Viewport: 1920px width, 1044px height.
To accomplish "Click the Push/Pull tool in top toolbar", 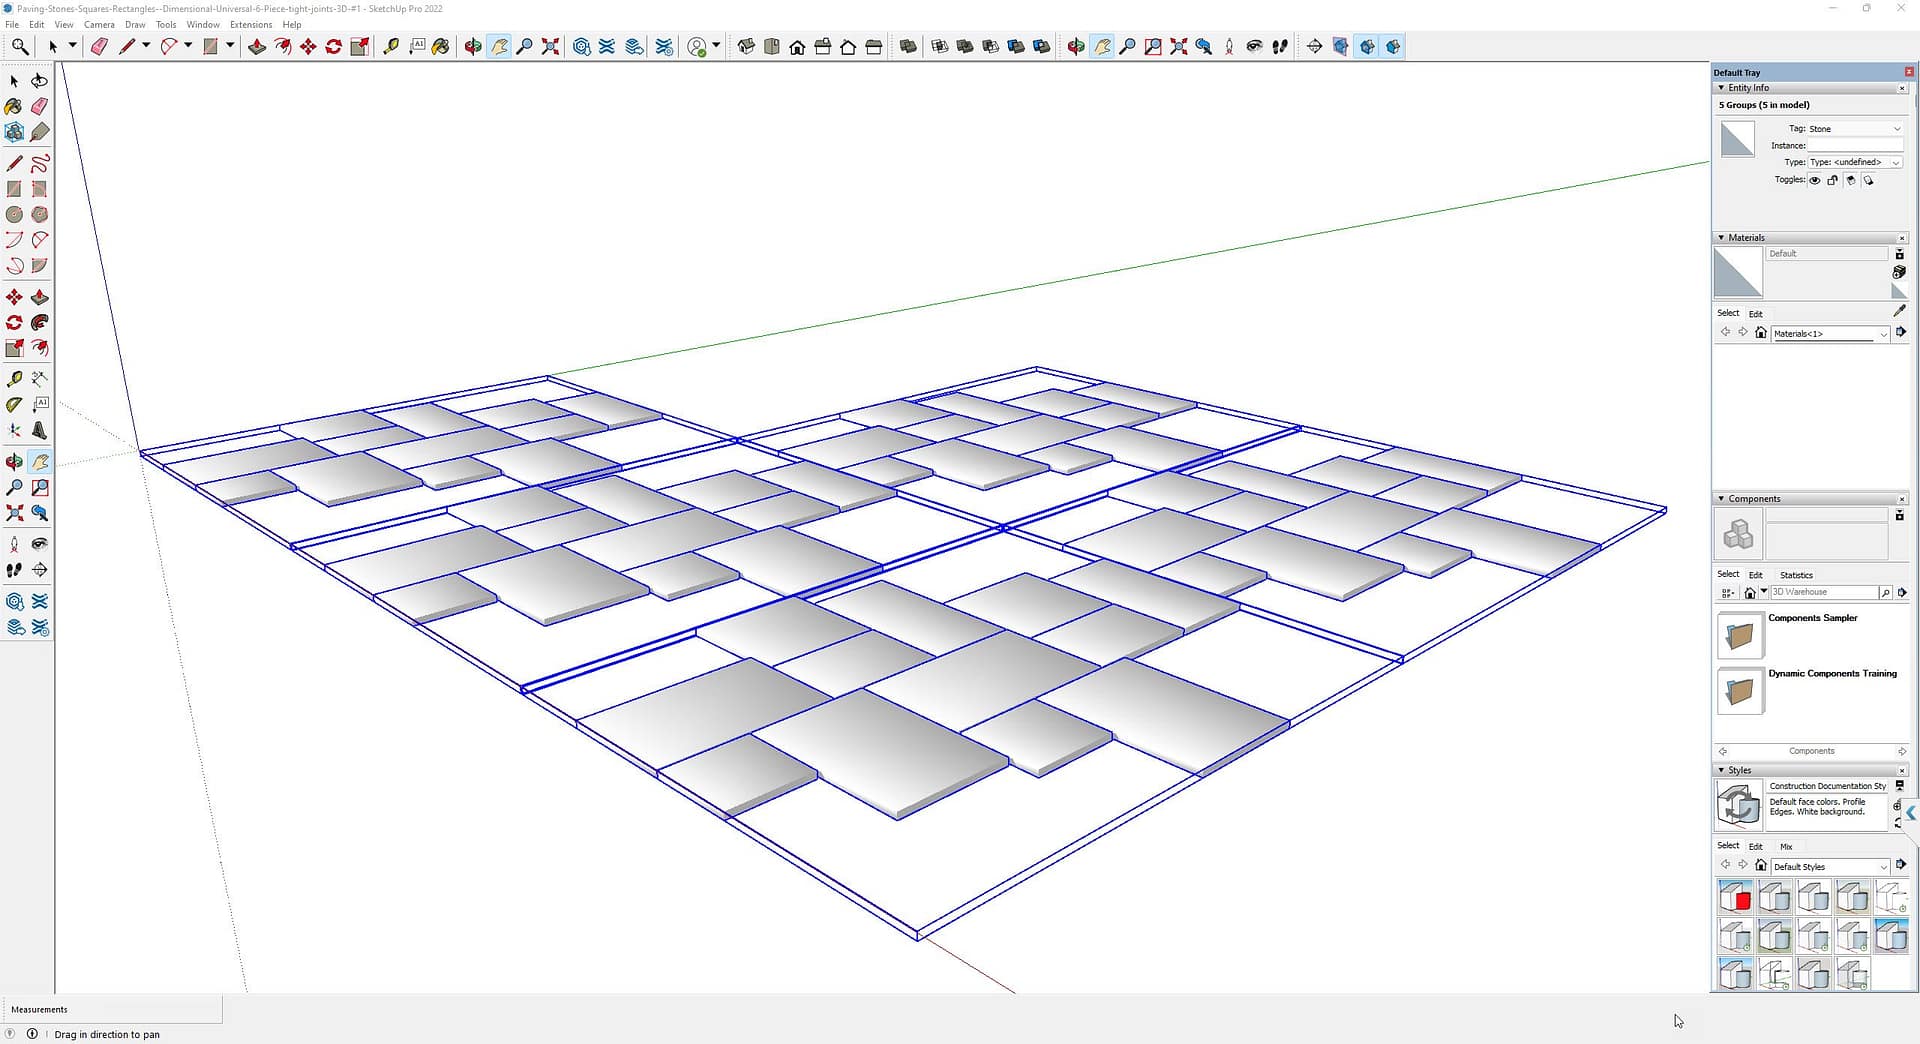I will 257,47.
